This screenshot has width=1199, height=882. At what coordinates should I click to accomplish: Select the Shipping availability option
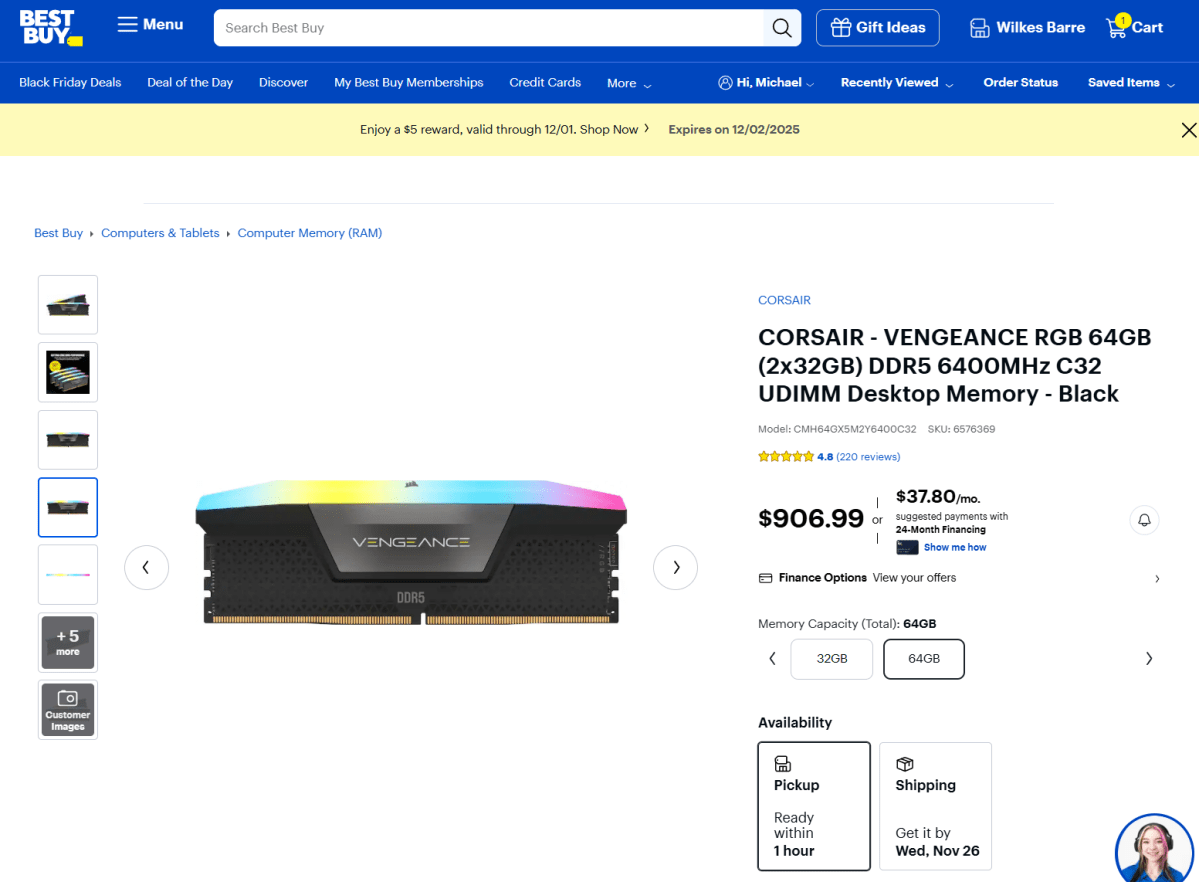pyautogui.click(x=935, y=806)
